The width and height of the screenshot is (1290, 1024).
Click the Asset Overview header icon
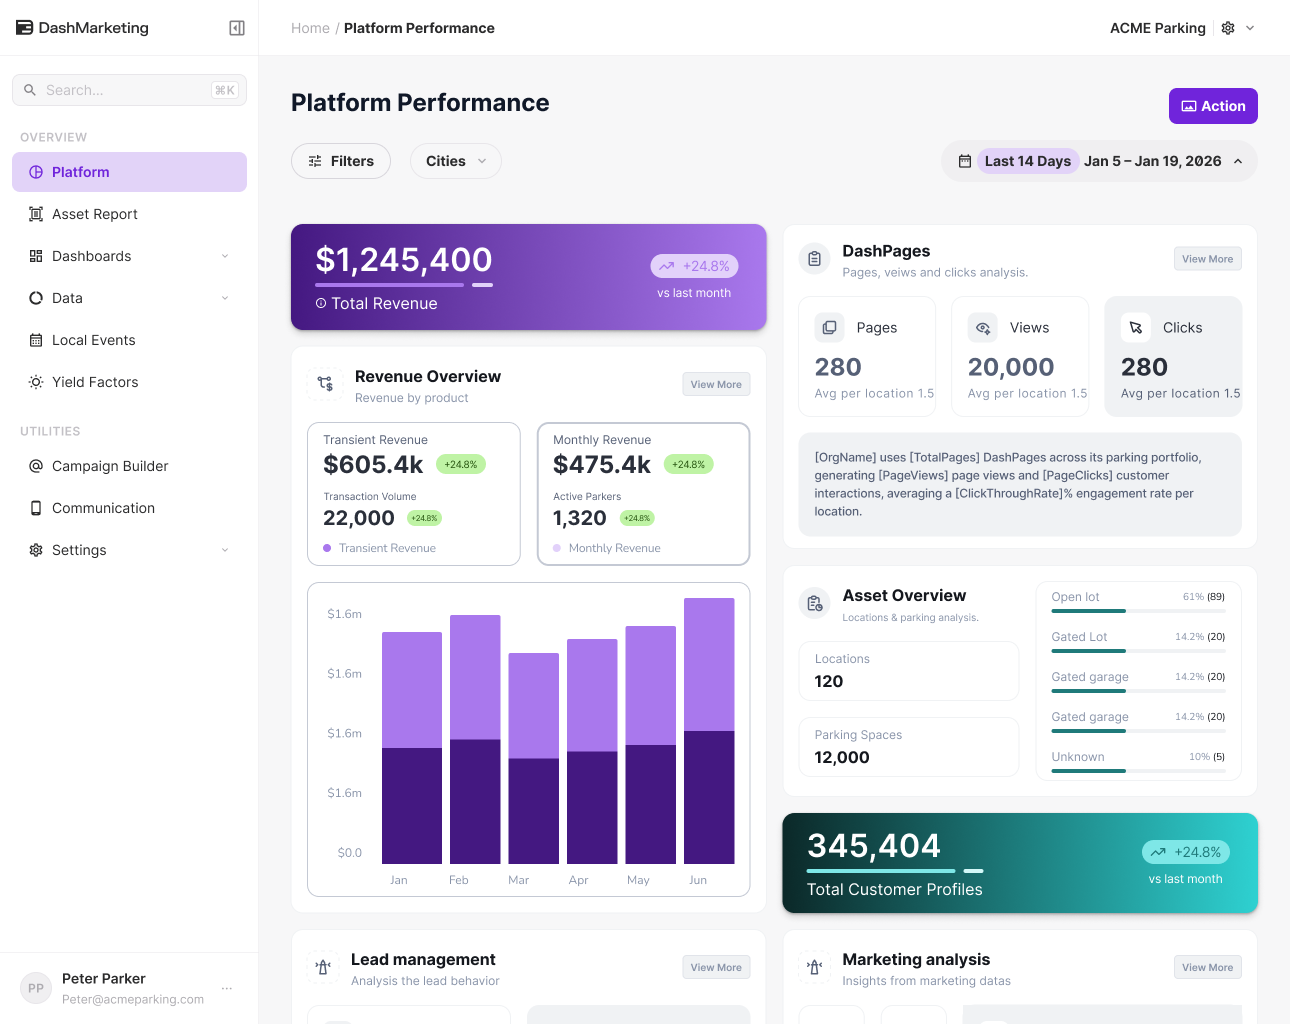[815, 603]
